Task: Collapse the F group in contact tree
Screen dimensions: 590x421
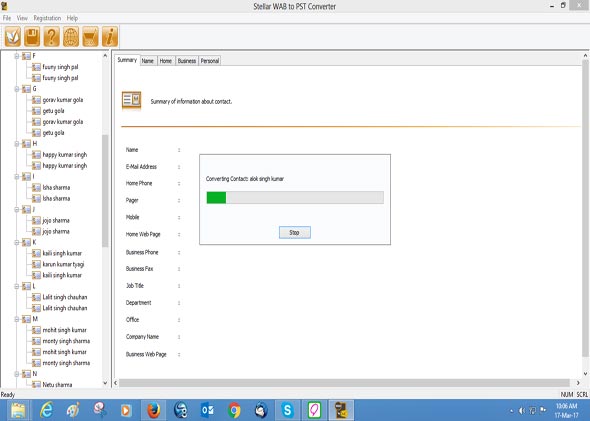Action: (17, 56)
